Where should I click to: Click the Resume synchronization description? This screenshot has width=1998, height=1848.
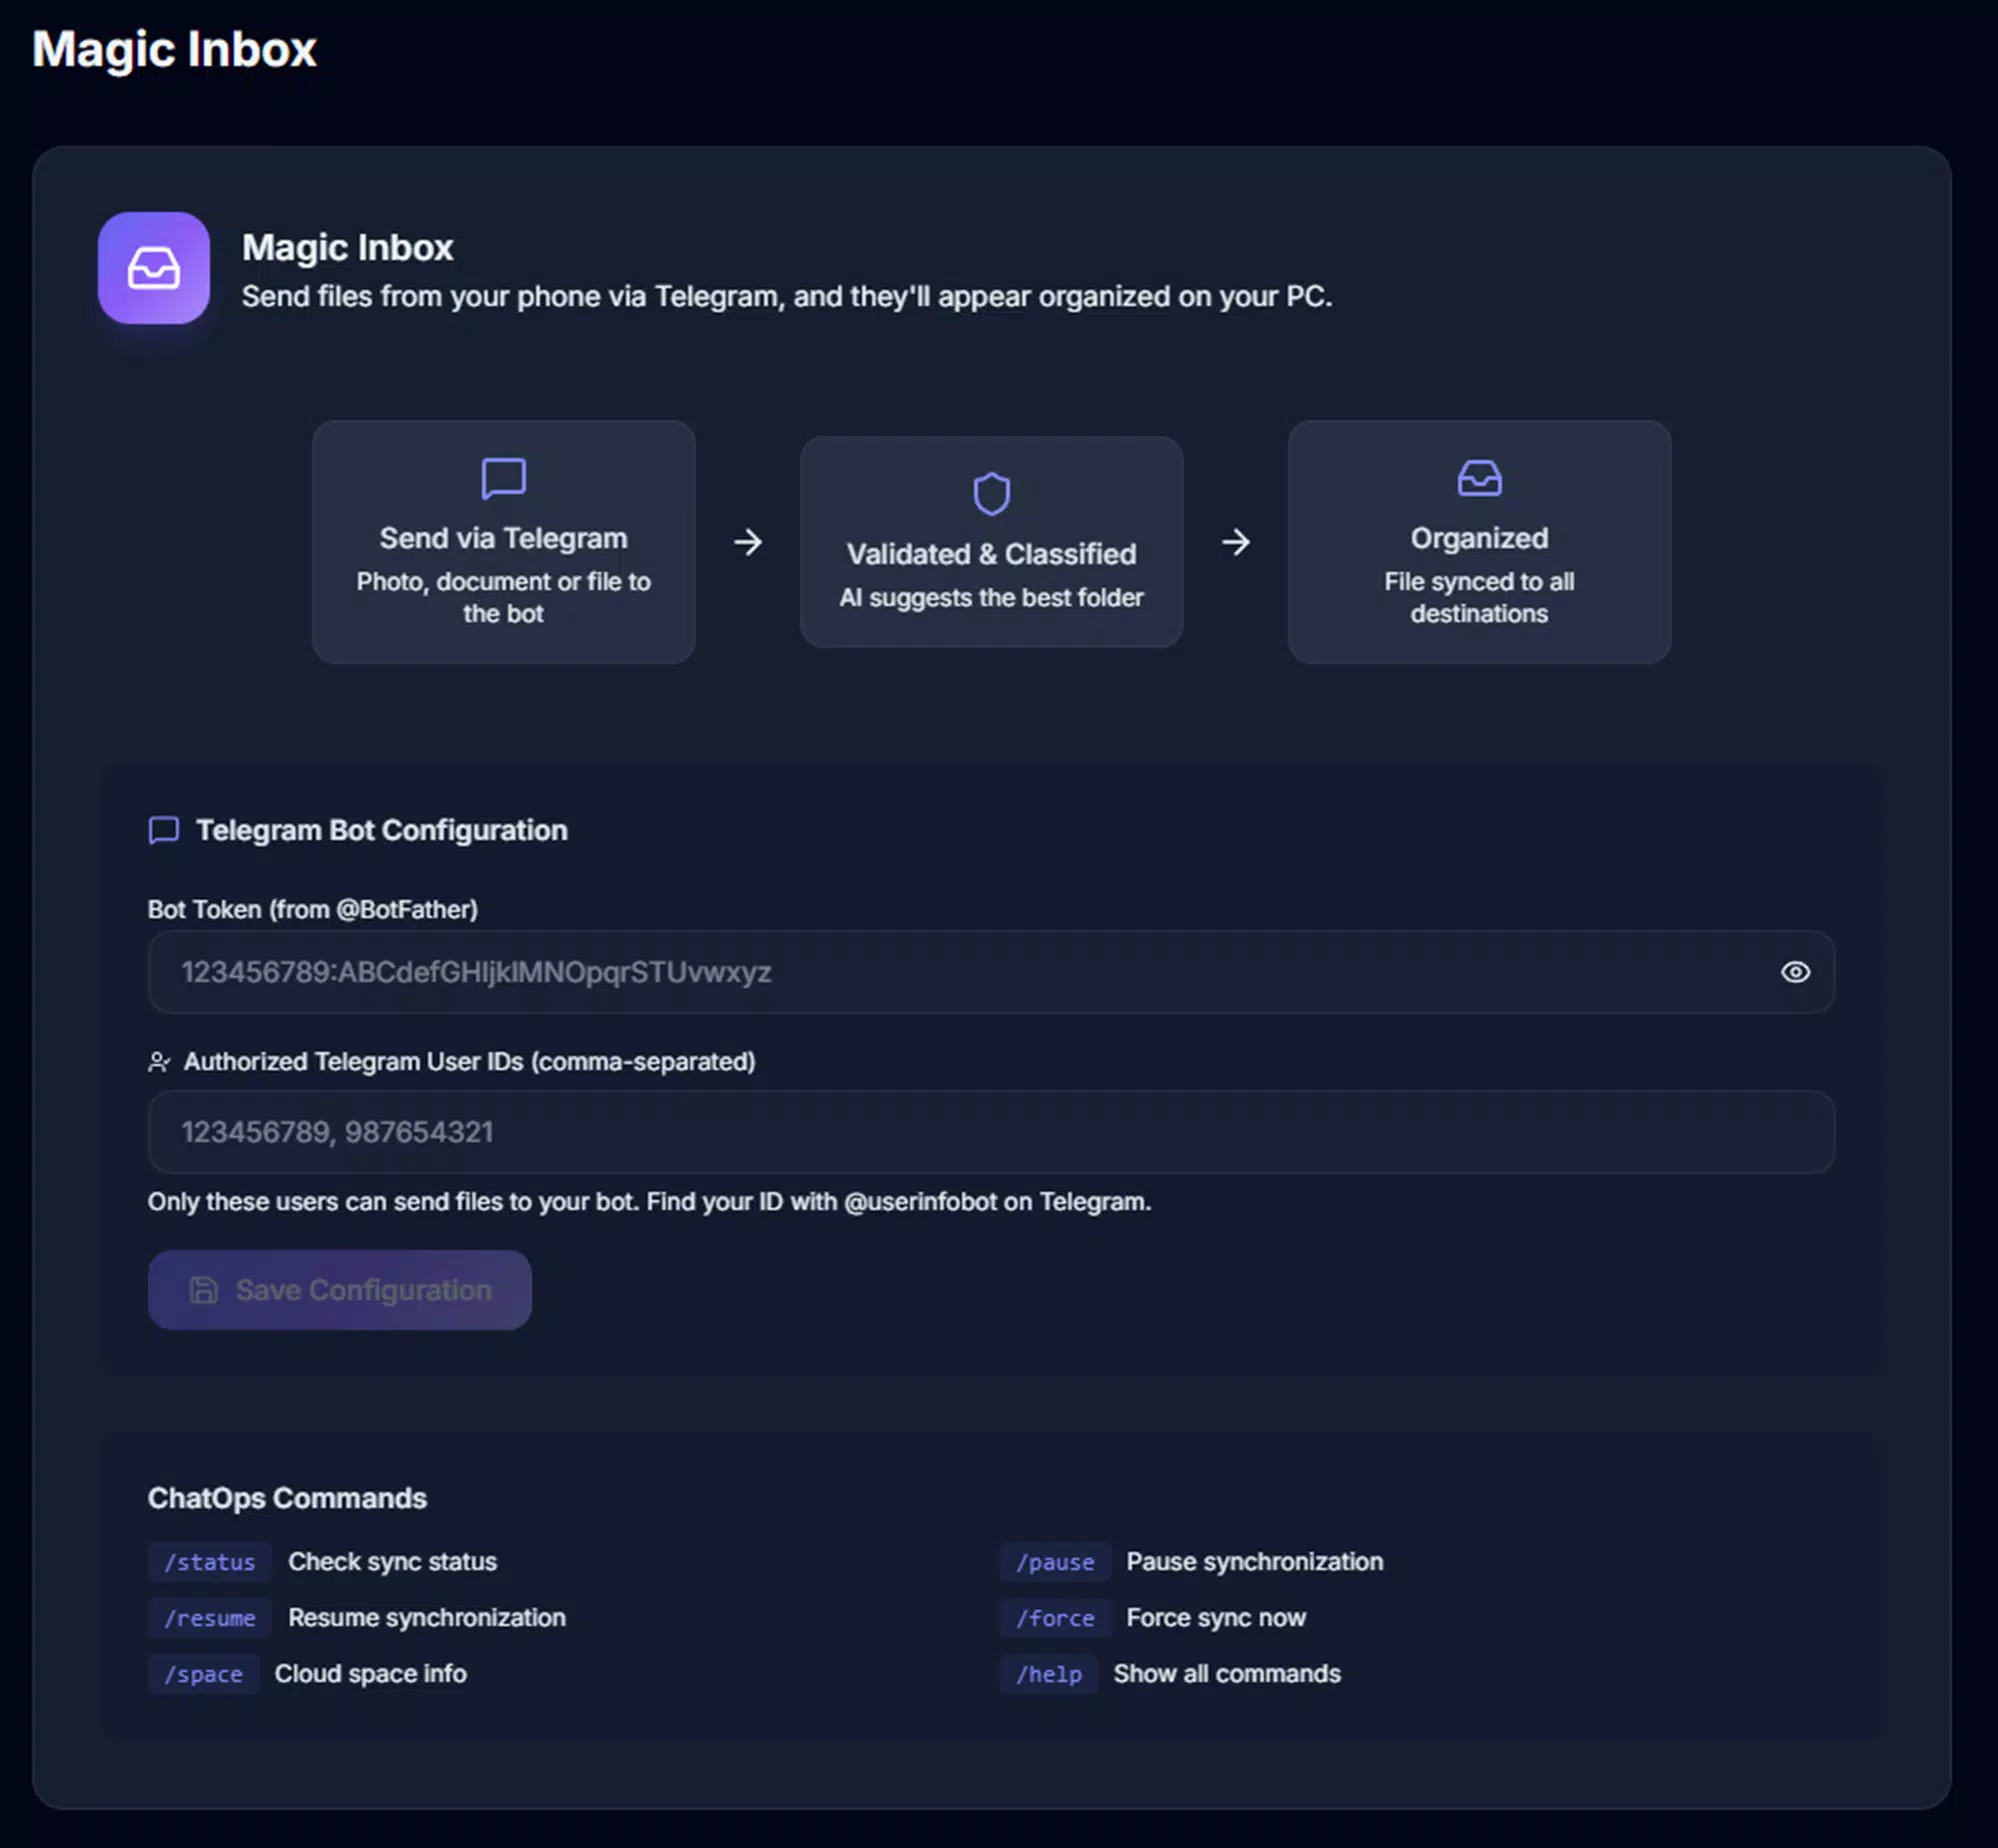point(427,1618)
